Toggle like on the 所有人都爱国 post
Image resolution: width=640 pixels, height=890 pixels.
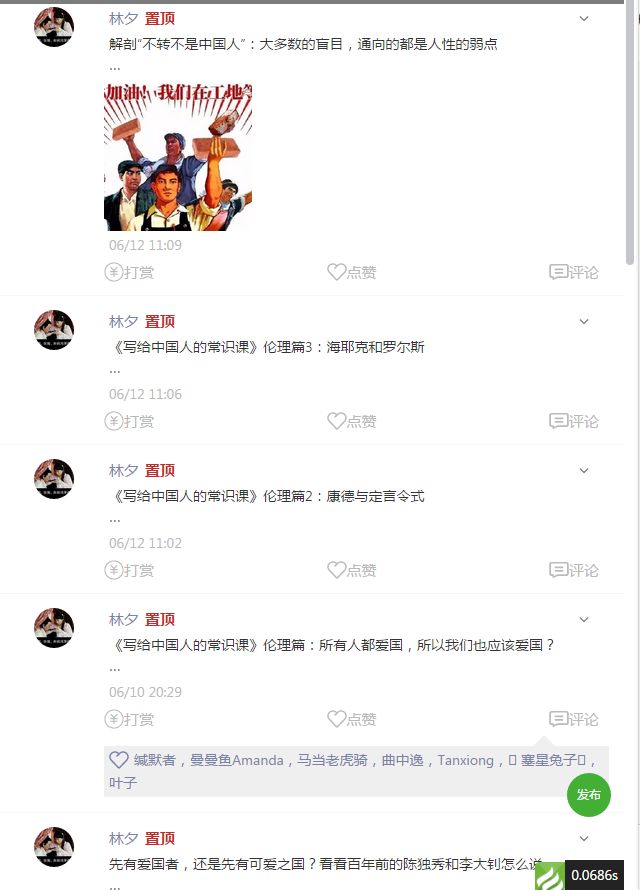(351, 719)
